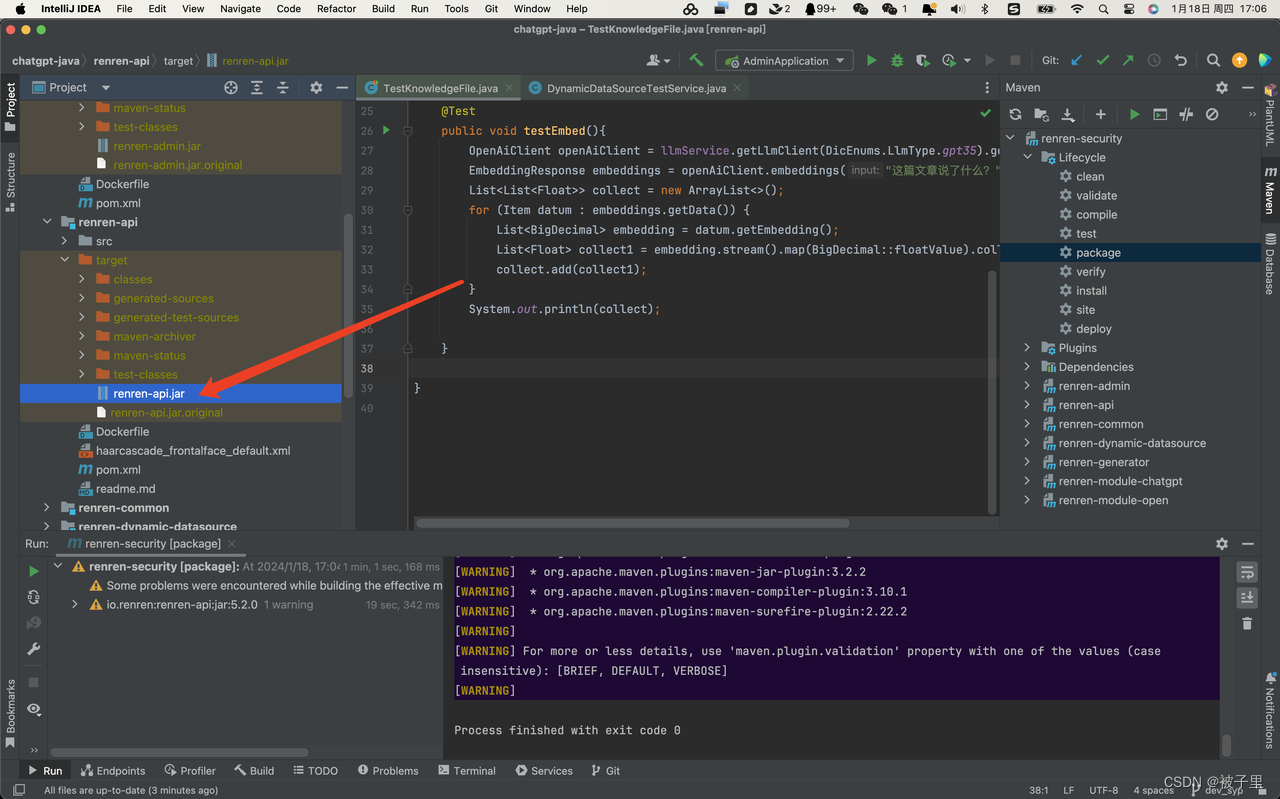Expand Dependencies node in Maven panel

pos(1027,366)
